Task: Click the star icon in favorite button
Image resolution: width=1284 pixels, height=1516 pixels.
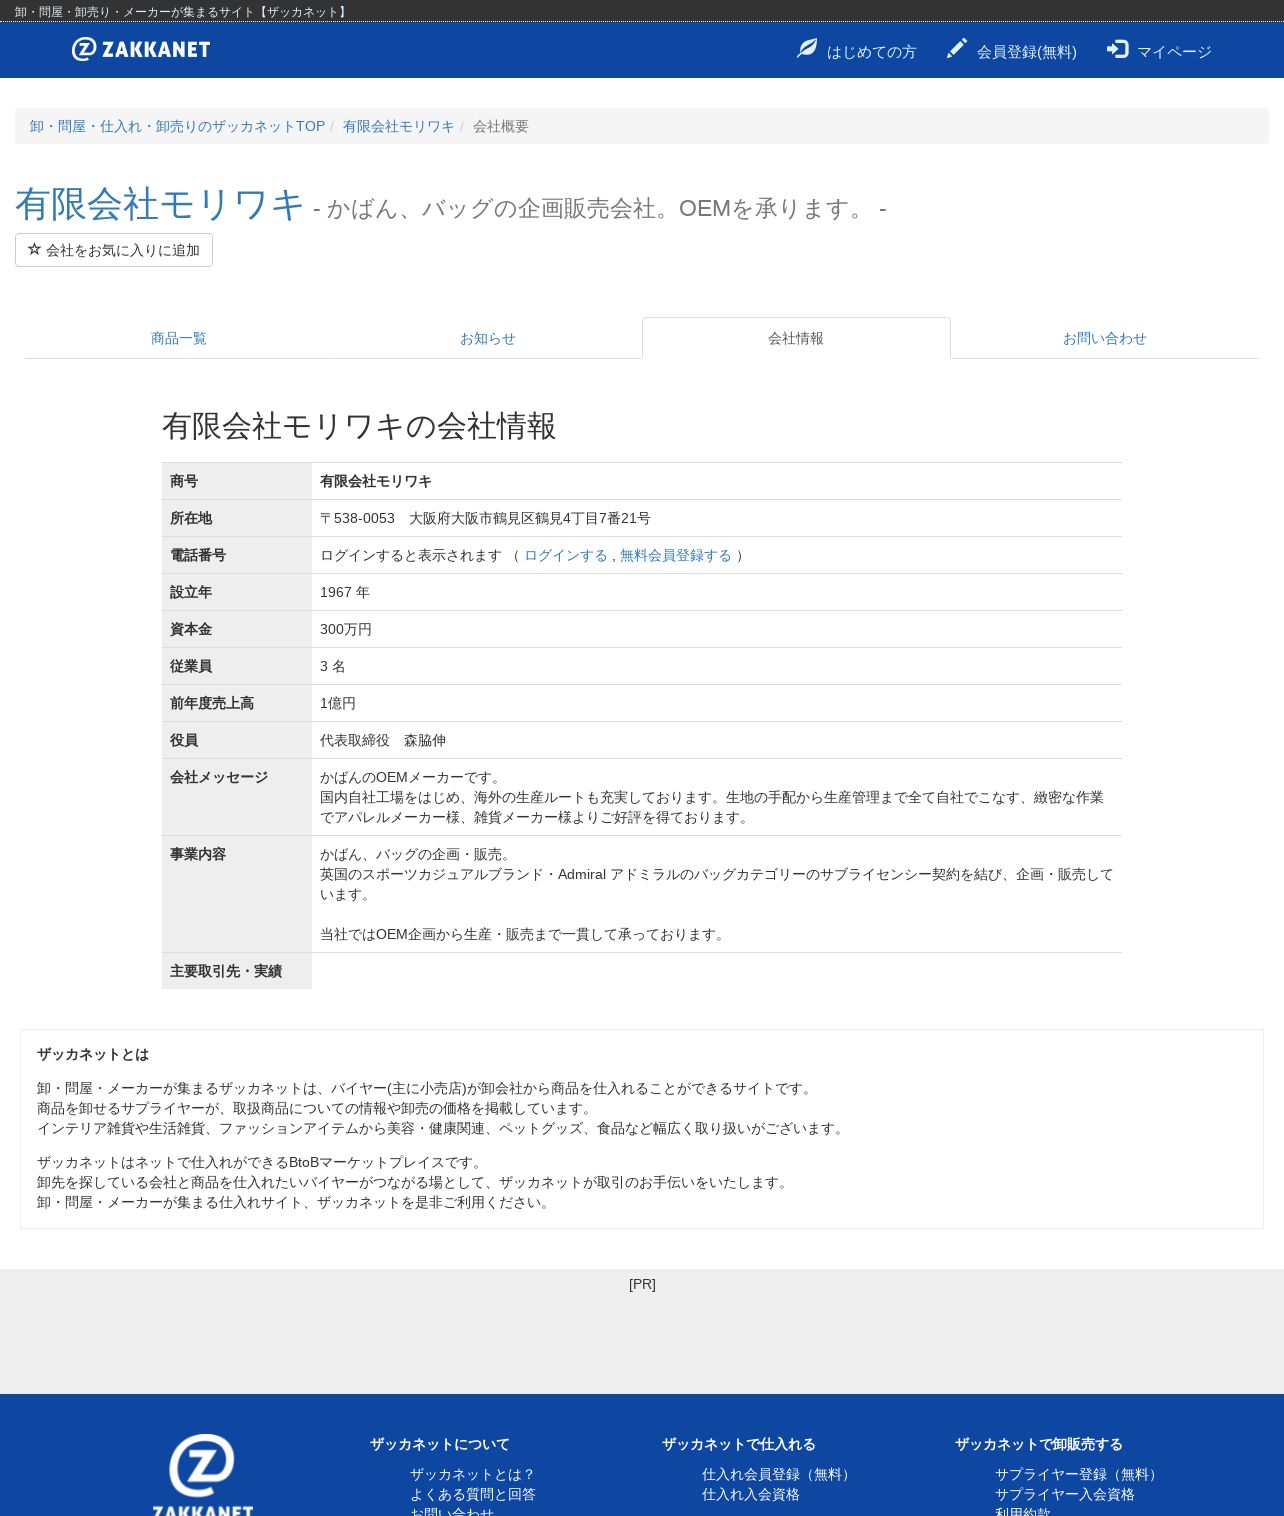Action: click(34, 249)
